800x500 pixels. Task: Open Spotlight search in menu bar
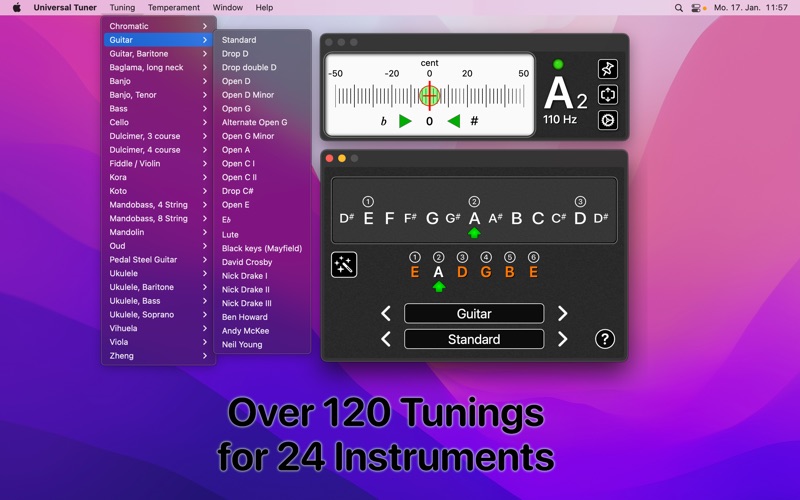coord(679,8)
